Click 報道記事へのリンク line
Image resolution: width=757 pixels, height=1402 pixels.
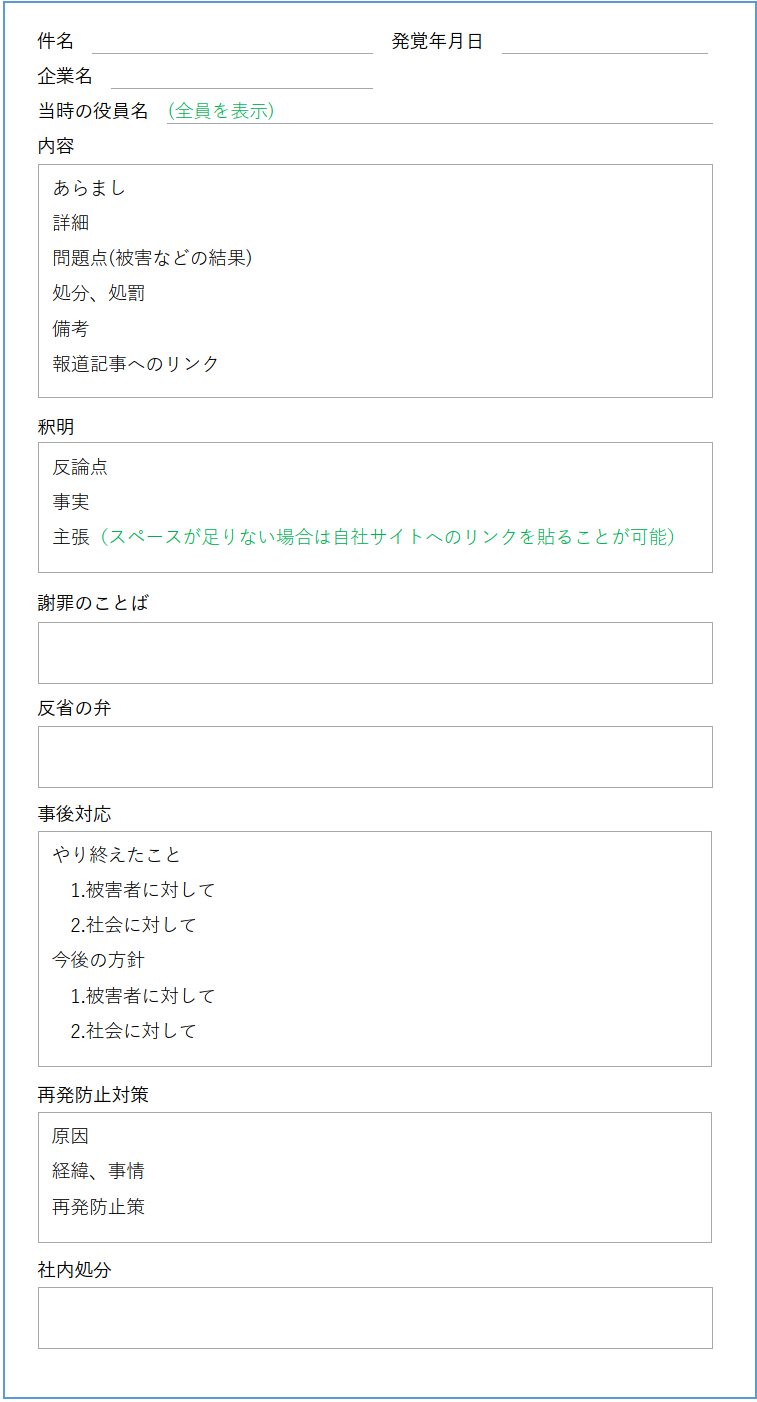coord(136,364)
